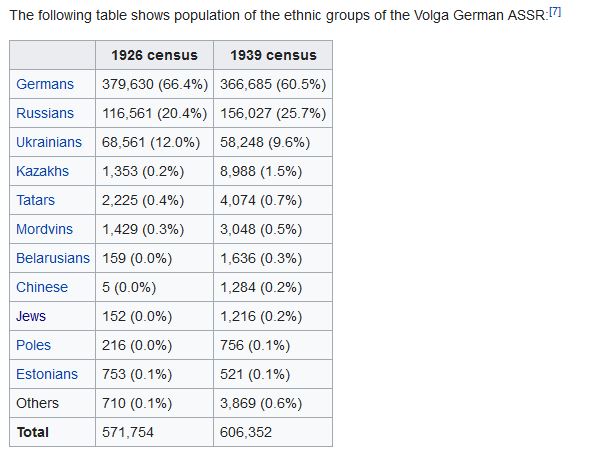The height and width of the screenshot is (459, 613).
Task: Open the Jews link
Action: pyautogui.click(x=31, y=316)
